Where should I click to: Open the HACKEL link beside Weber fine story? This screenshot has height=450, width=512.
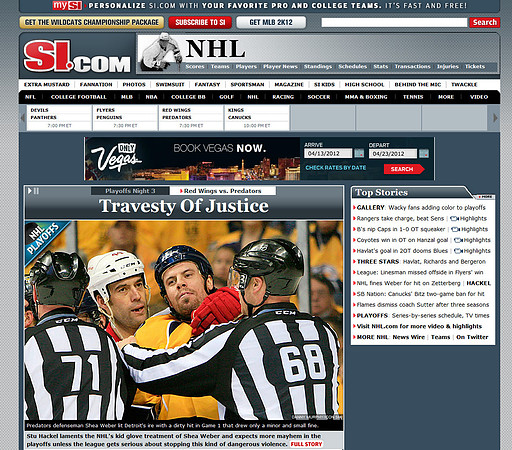478,283
